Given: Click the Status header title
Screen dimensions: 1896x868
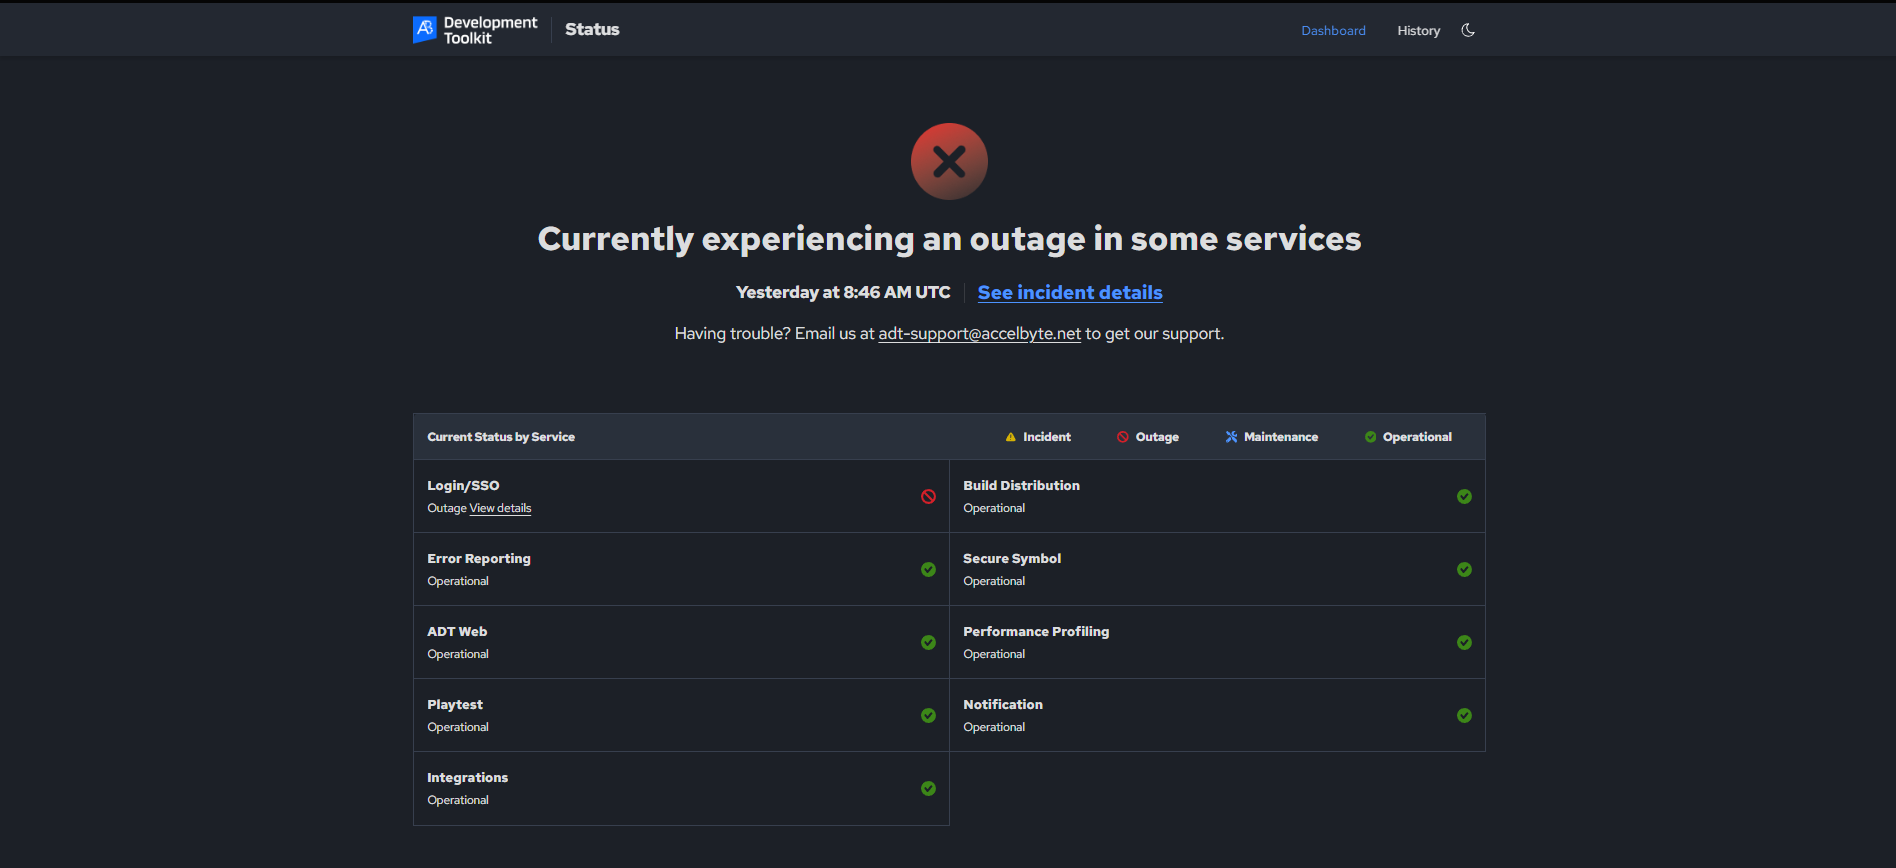Looking at the screenshot, I should (x=592, y=30).
